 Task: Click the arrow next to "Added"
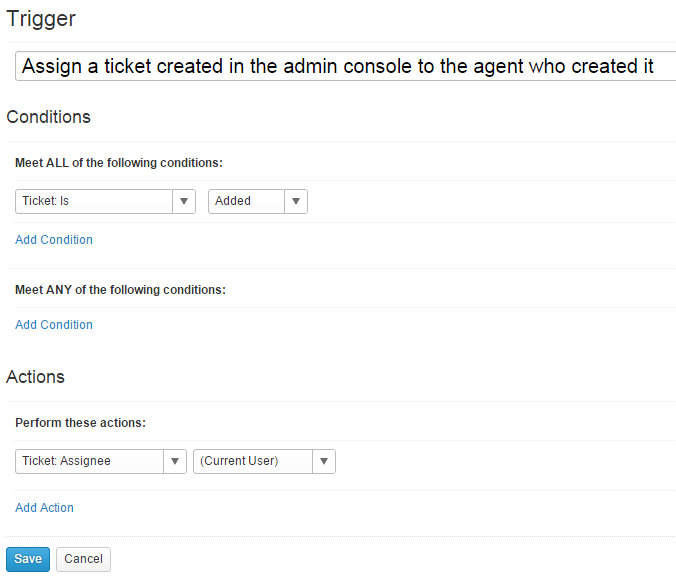click(296, 201)
